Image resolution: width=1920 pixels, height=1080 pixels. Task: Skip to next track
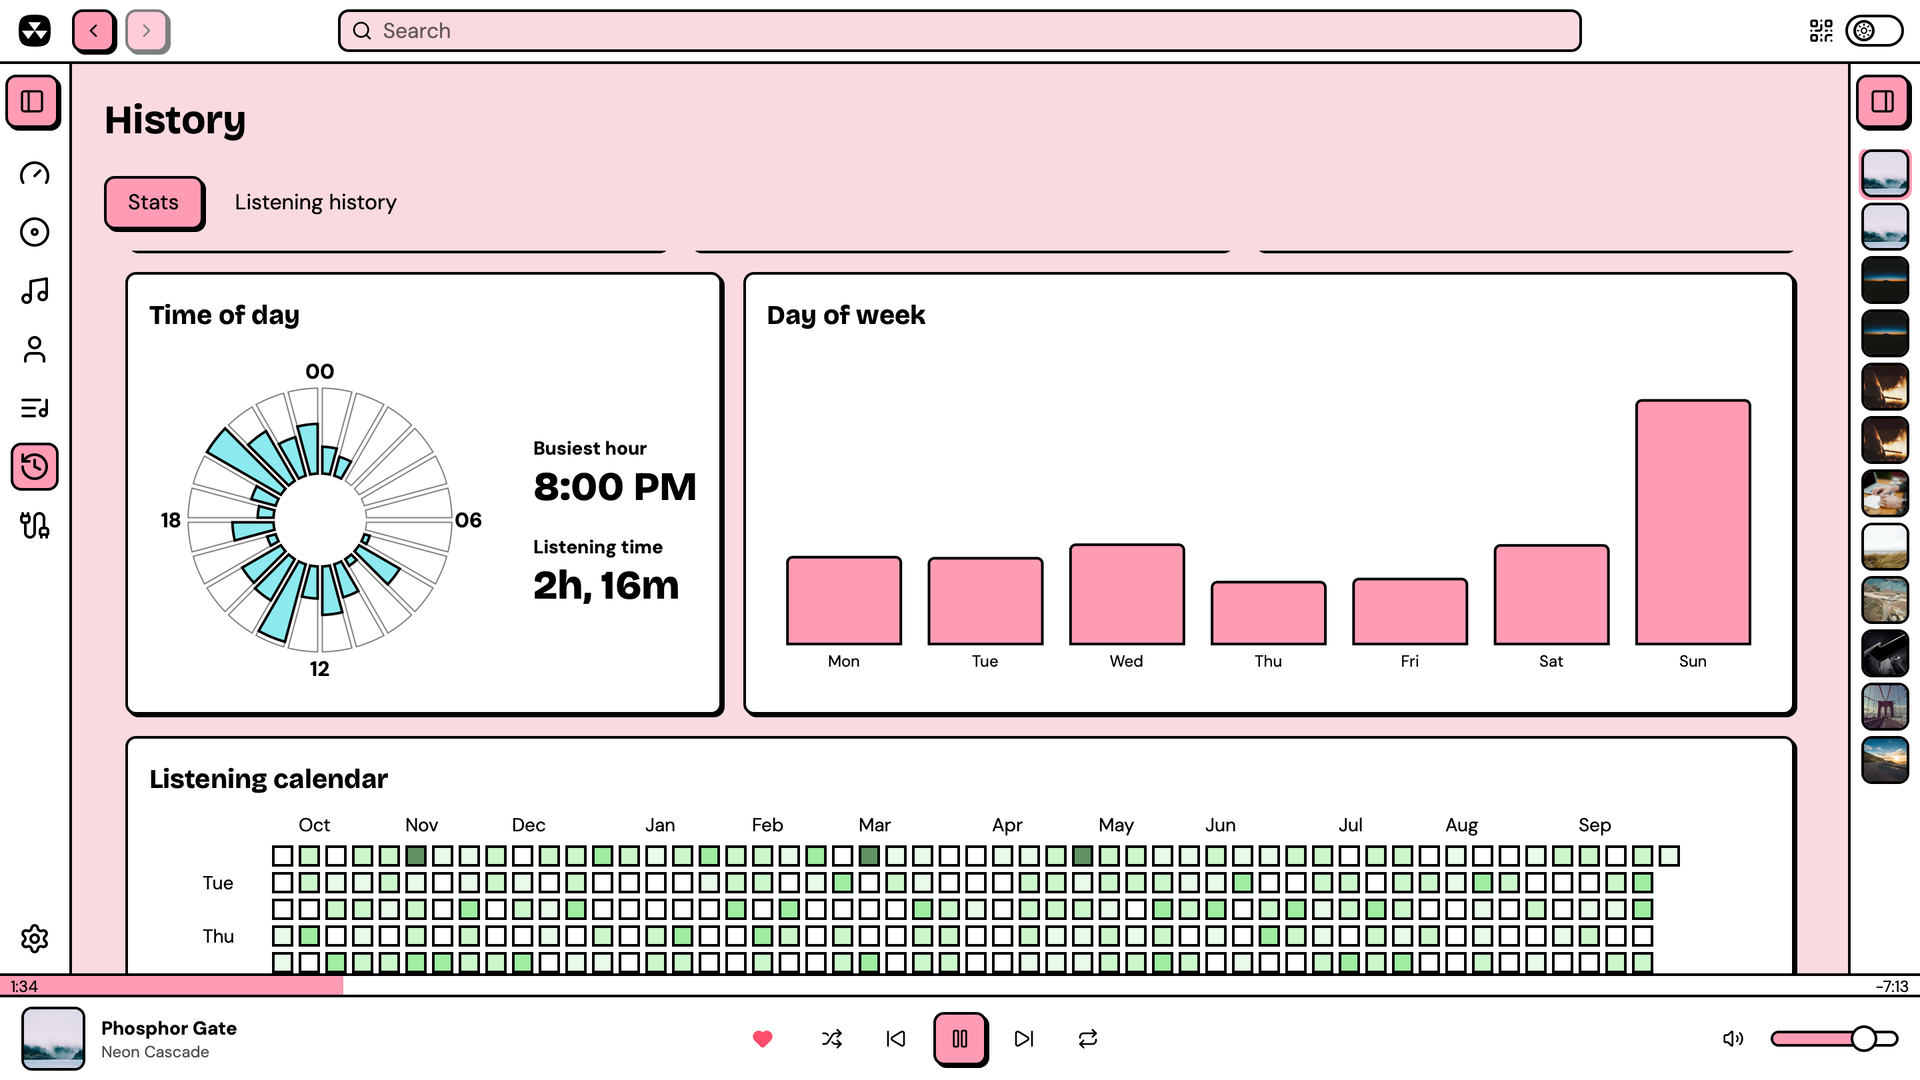[1024, 1039]
